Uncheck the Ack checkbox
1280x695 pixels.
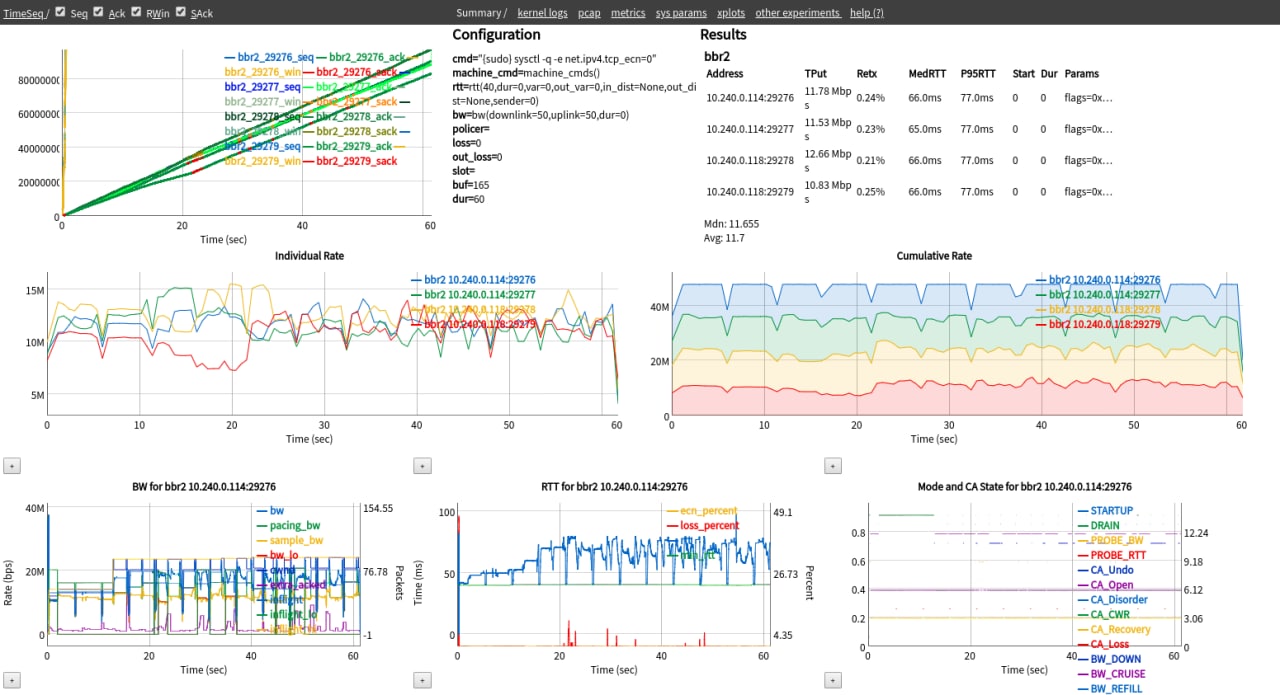point(100,12)
